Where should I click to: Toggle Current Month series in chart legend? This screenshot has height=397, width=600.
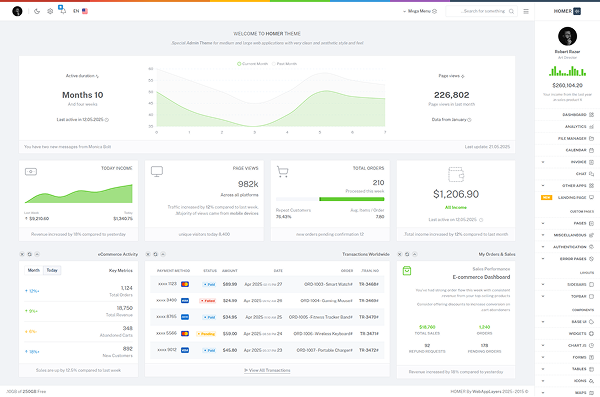tap(253, 64)
